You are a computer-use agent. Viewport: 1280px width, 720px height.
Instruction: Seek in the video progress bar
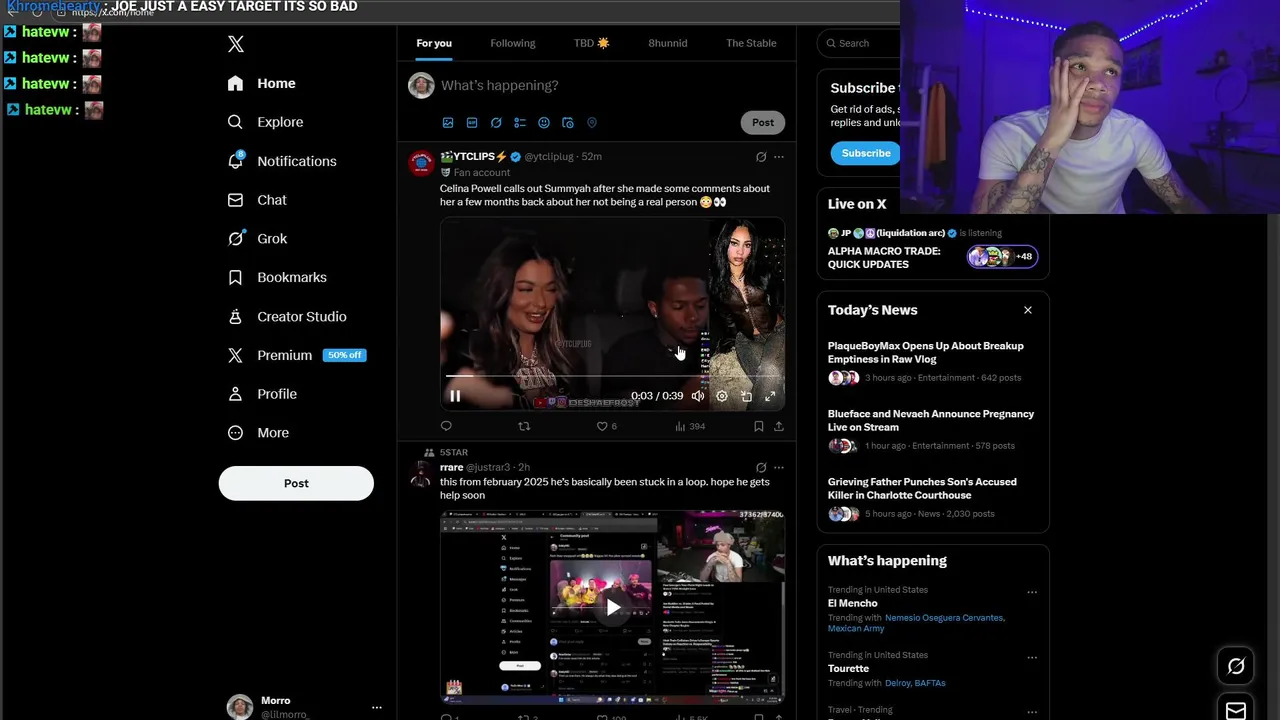tap(612, 376)
